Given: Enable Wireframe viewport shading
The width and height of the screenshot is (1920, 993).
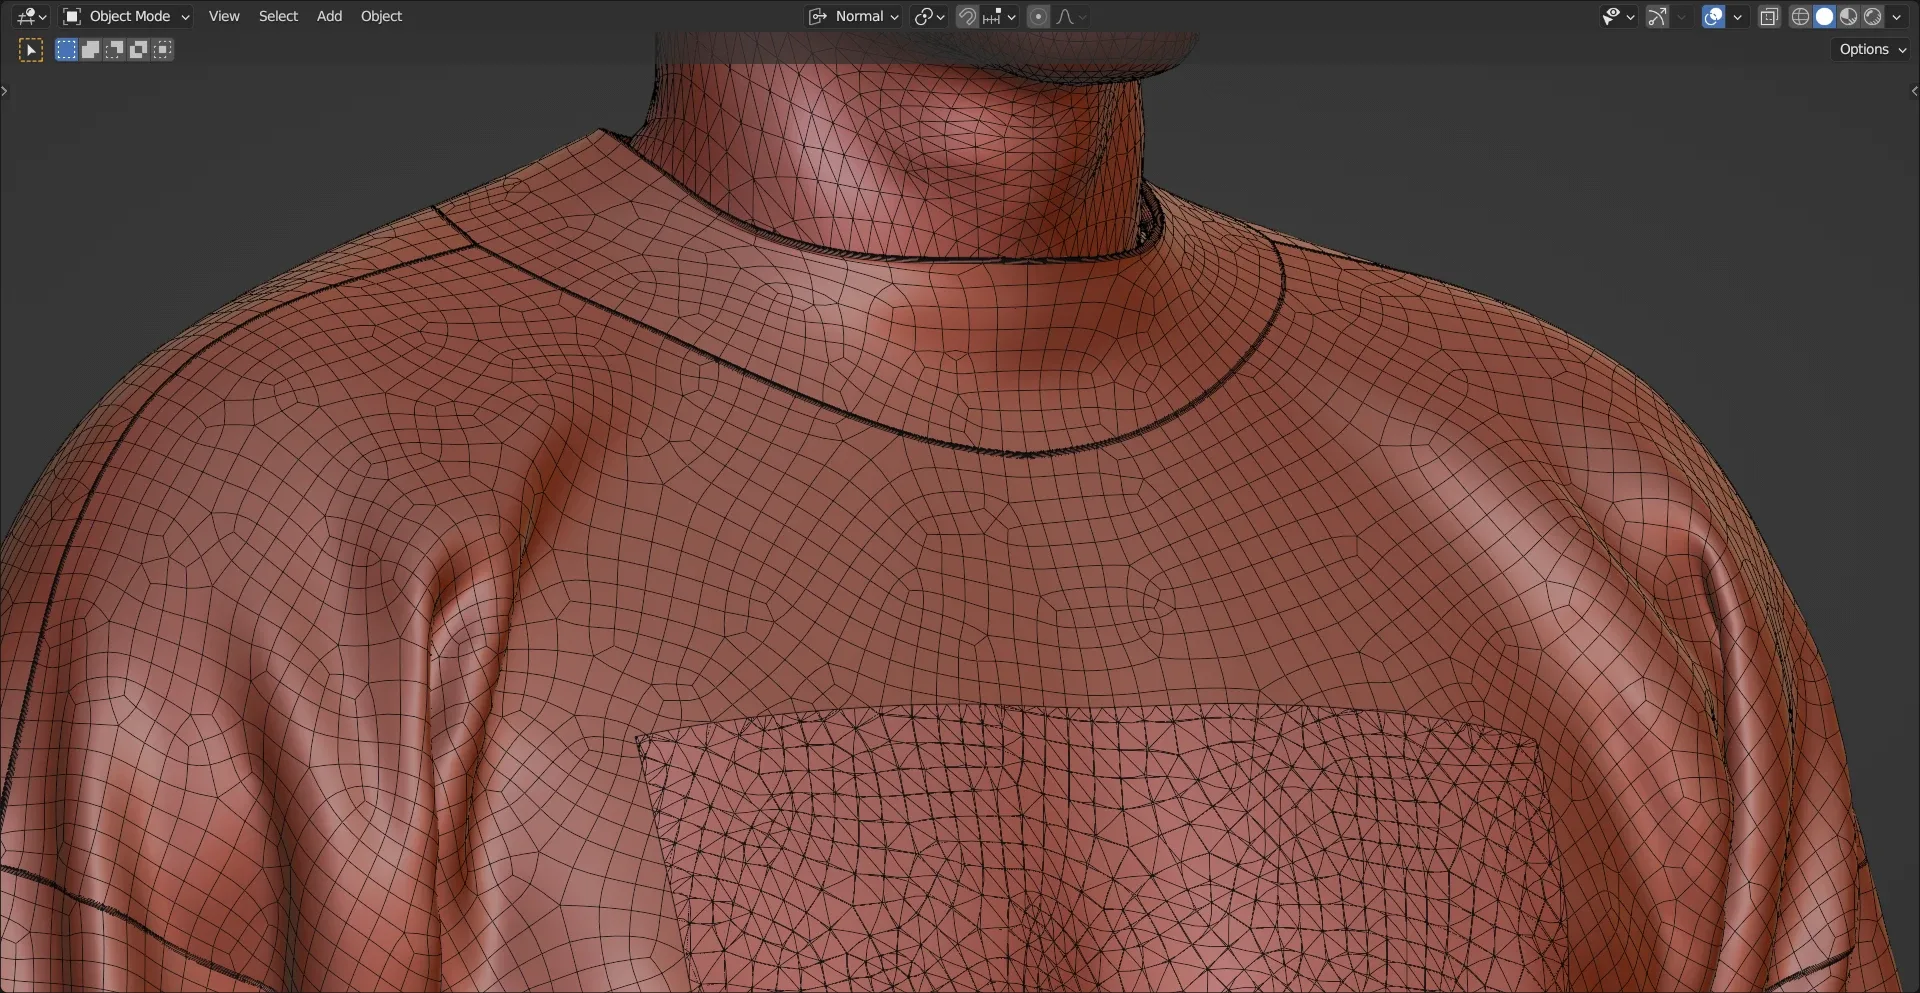Looking at the screenshot, I should click(1799, 16).
